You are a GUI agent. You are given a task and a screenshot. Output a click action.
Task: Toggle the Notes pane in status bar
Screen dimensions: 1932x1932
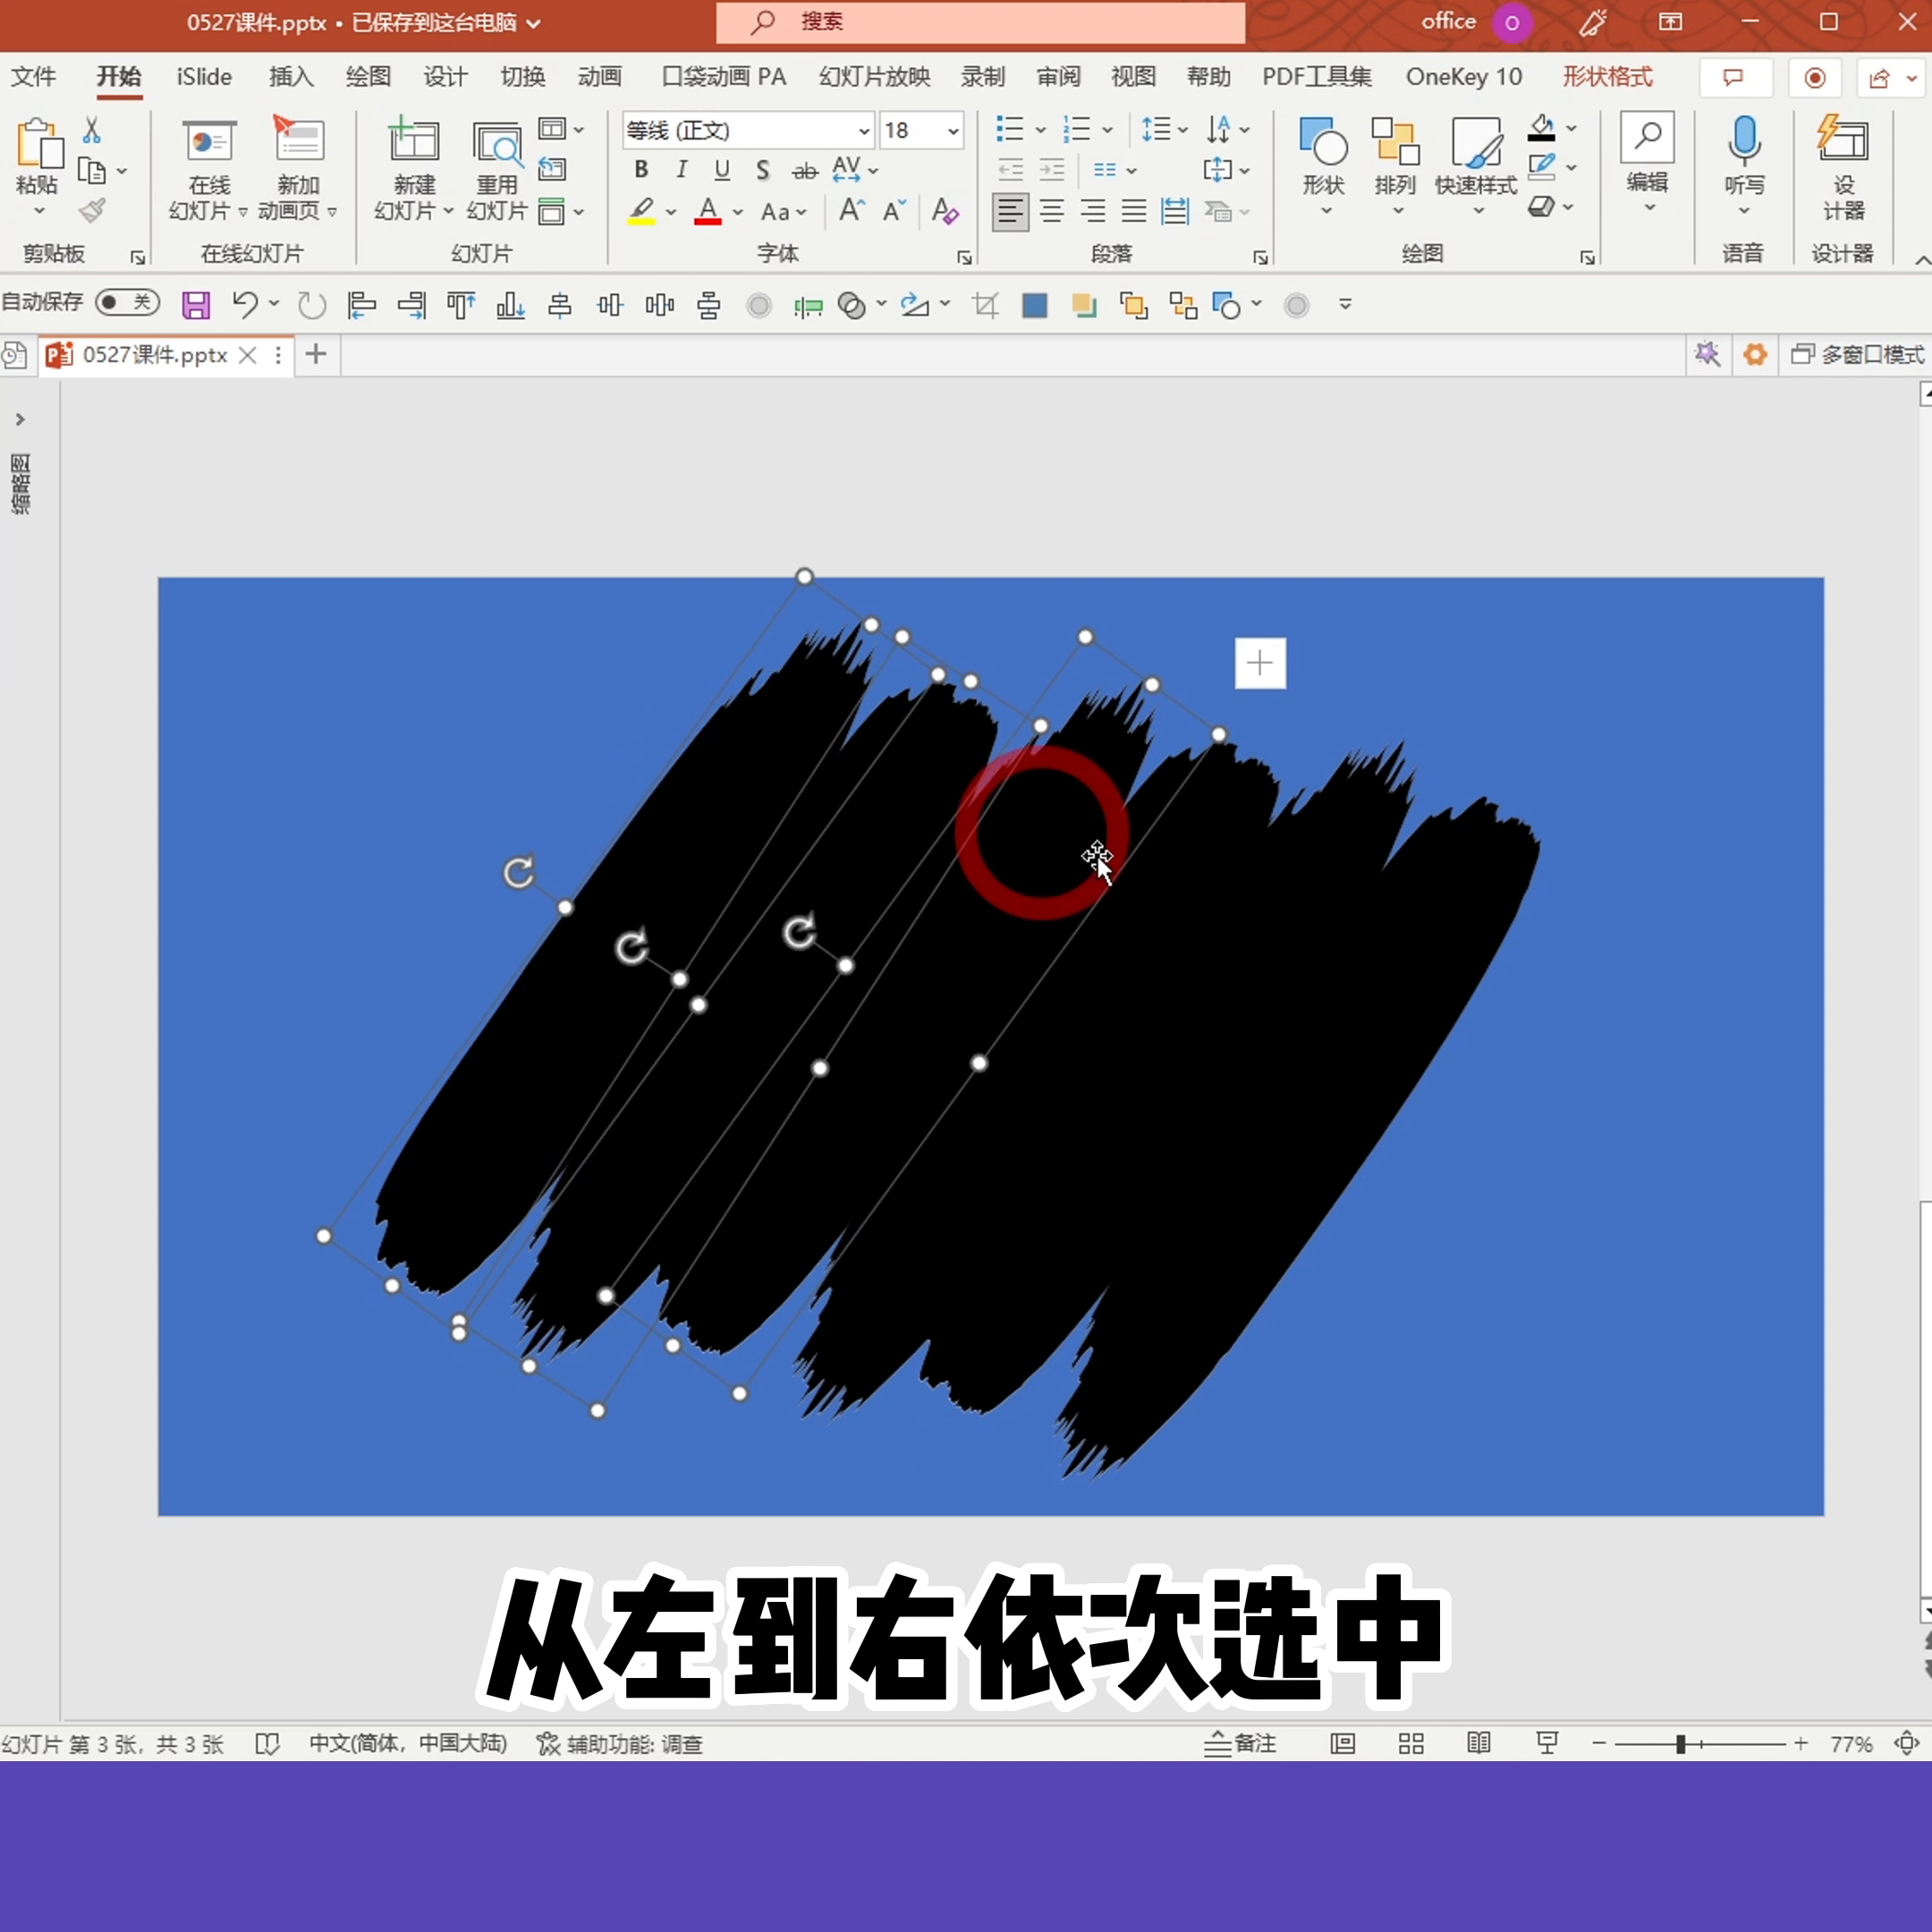click(1241, 1744)
